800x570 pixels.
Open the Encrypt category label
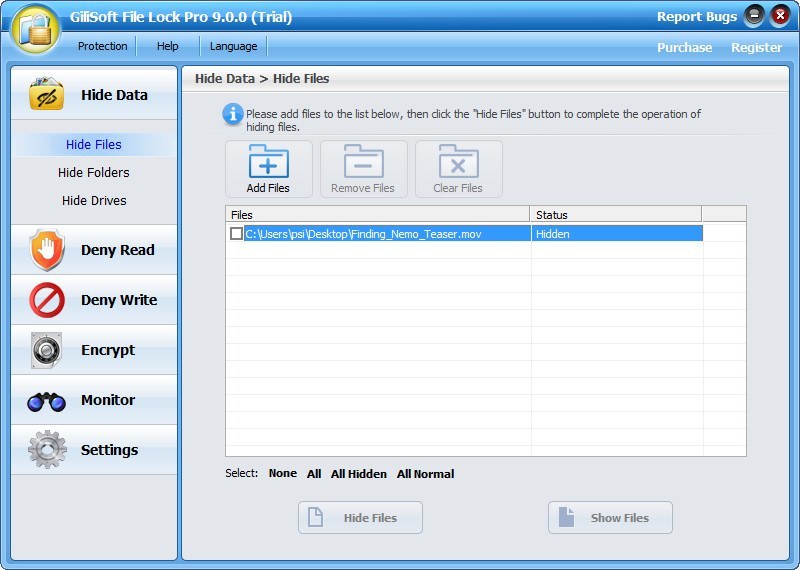108,350
